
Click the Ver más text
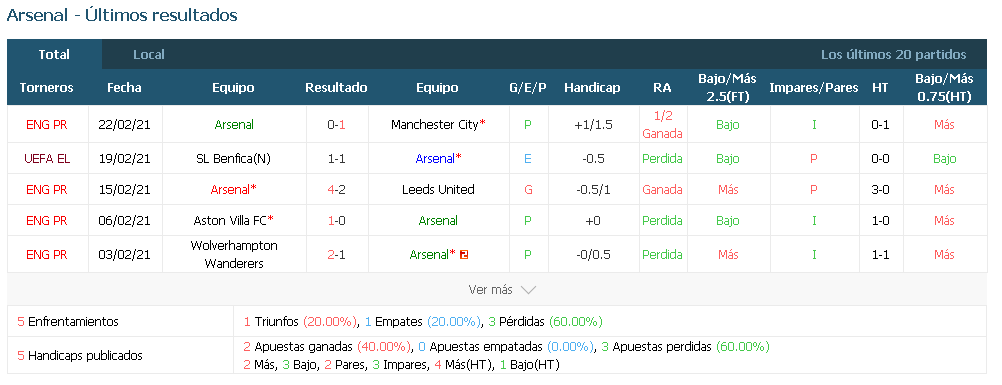click(x=490, y=290)
